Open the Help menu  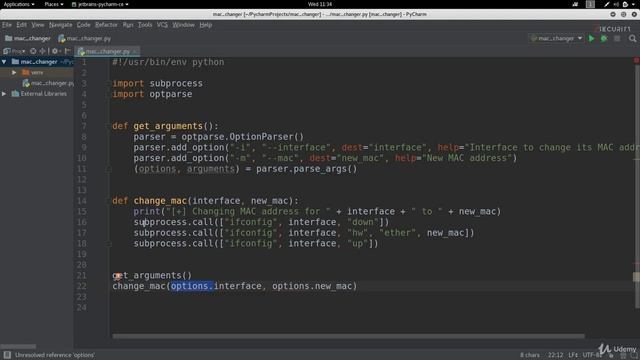[x=206, y=25]
